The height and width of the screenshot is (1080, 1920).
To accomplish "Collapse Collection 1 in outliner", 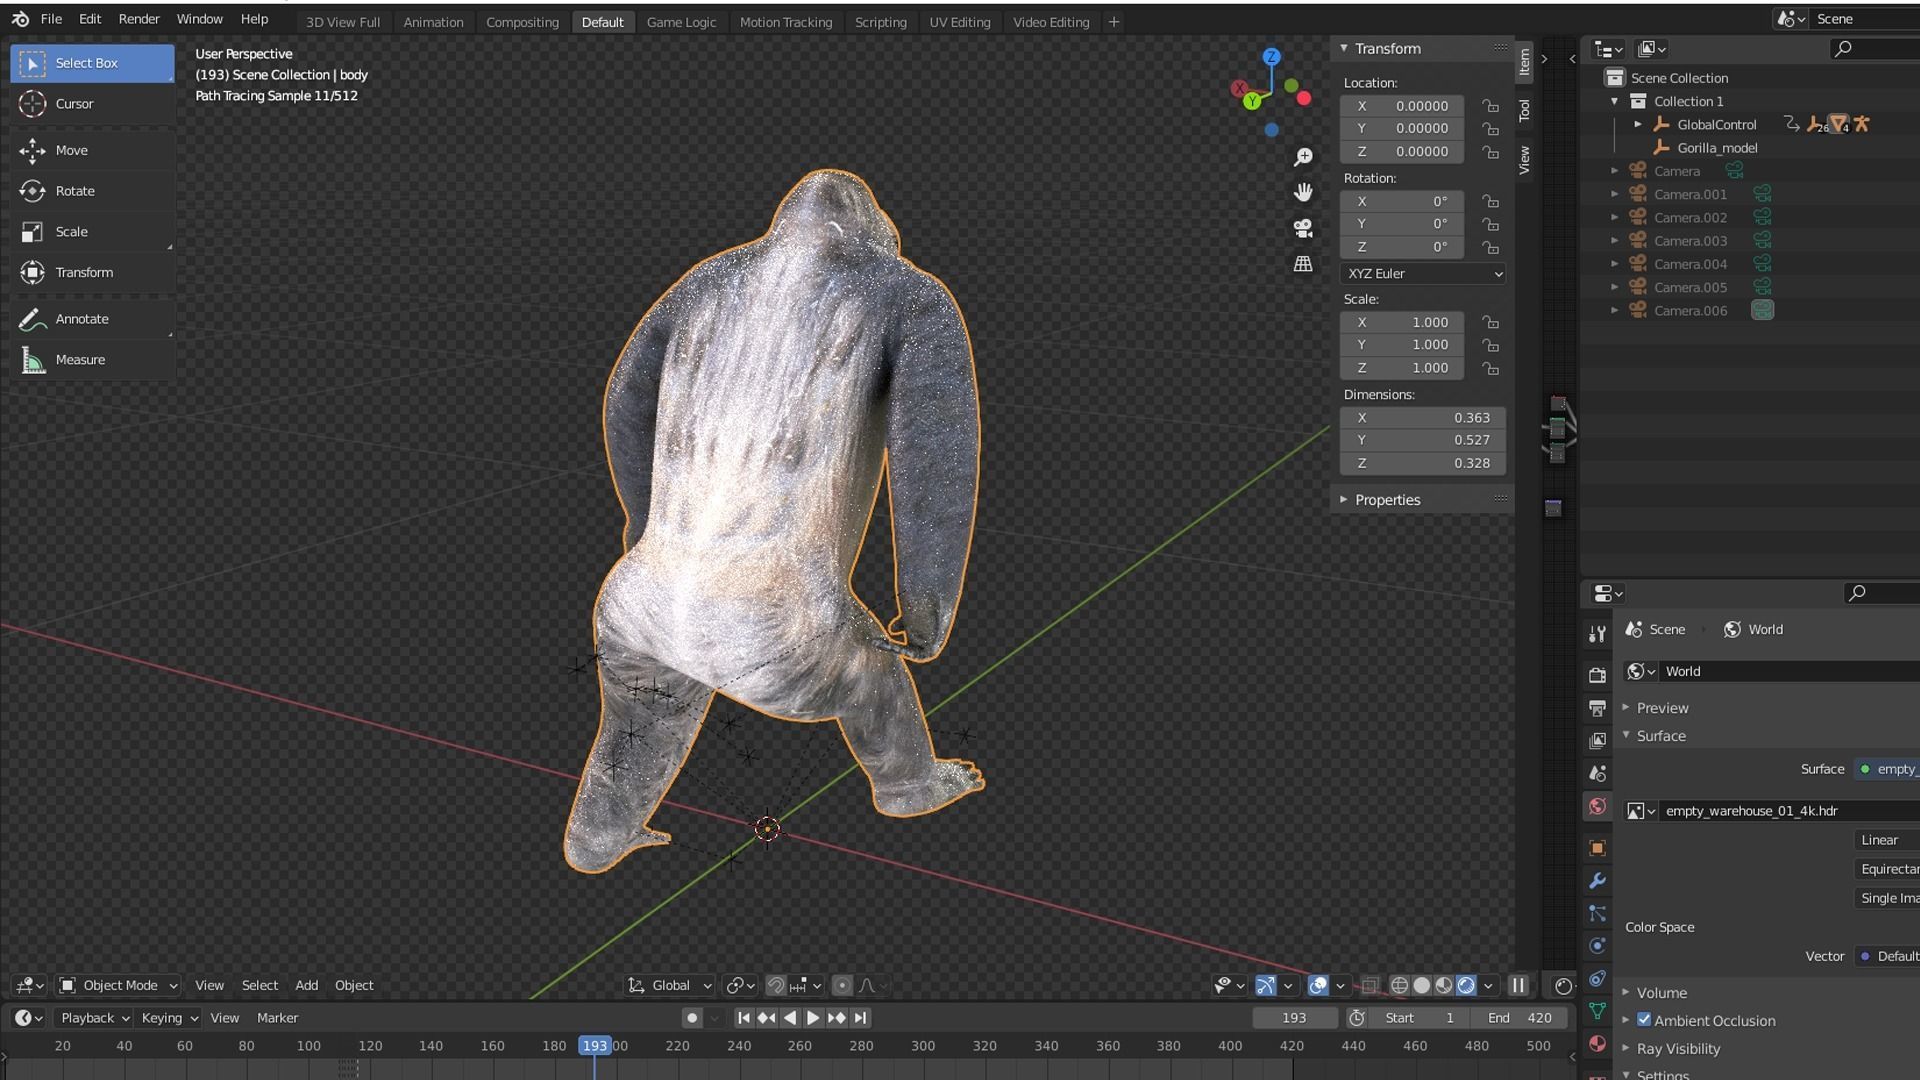I will pos(1614,101).
